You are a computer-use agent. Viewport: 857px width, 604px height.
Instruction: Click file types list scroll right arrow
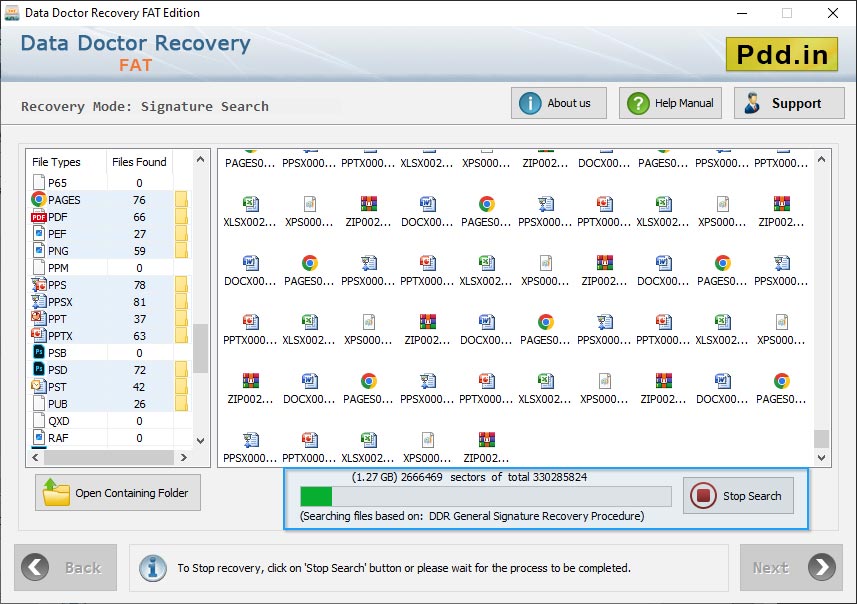pos(184,457)
